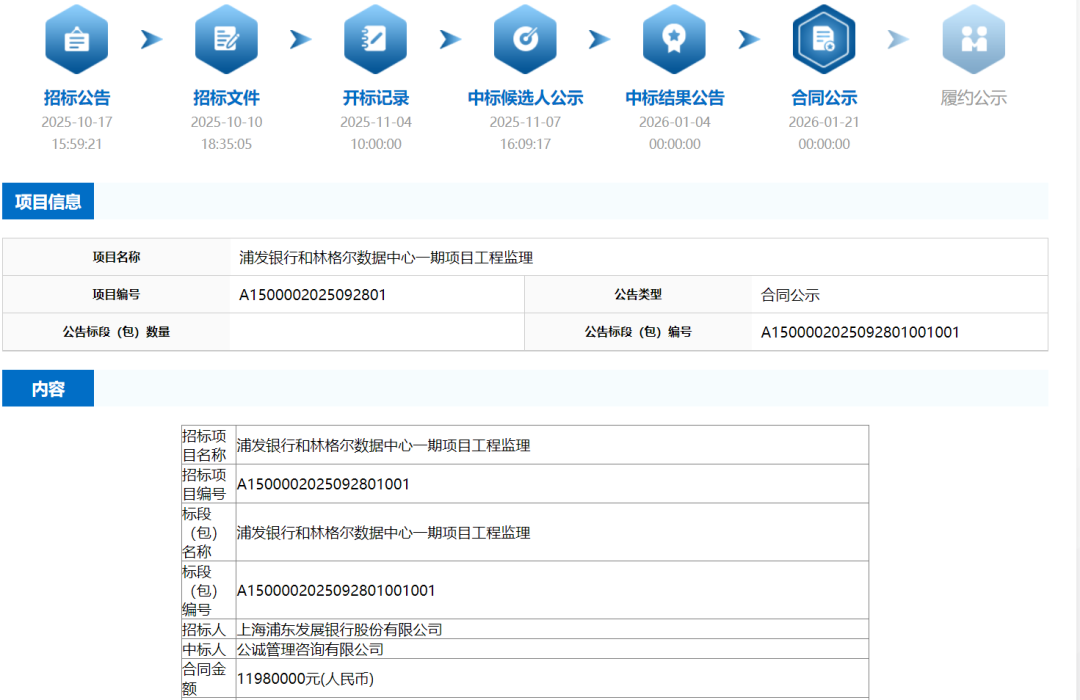Select project name value in 项目信息 table

click(x=386, y=258)
